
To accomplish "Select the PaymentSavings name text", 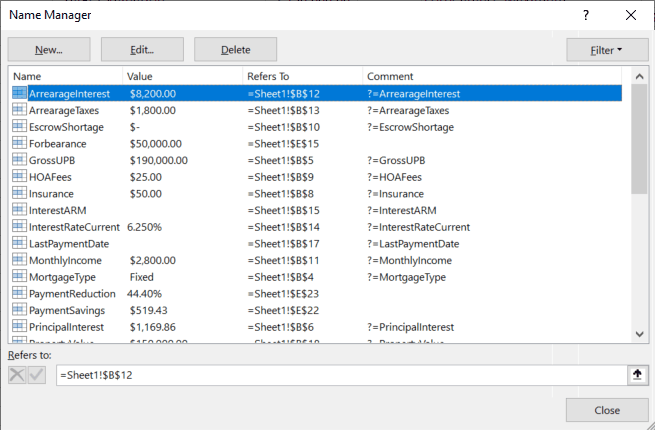I will [67, 311].
